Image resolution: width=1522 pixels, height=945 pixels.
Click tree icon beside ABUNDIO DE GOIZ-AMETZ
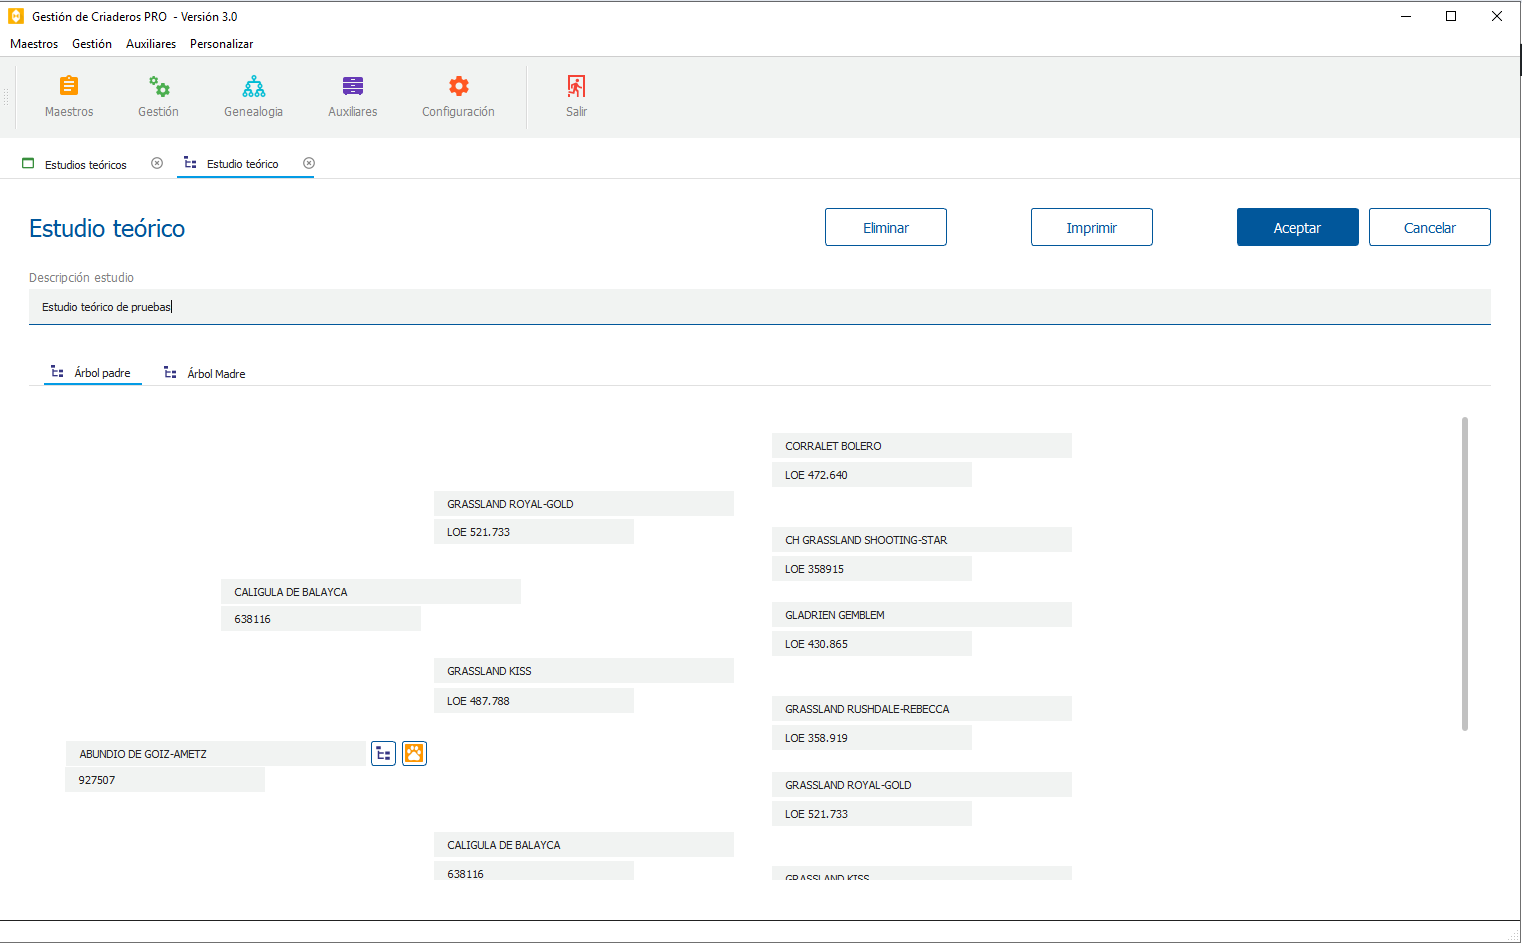[383, 754]
